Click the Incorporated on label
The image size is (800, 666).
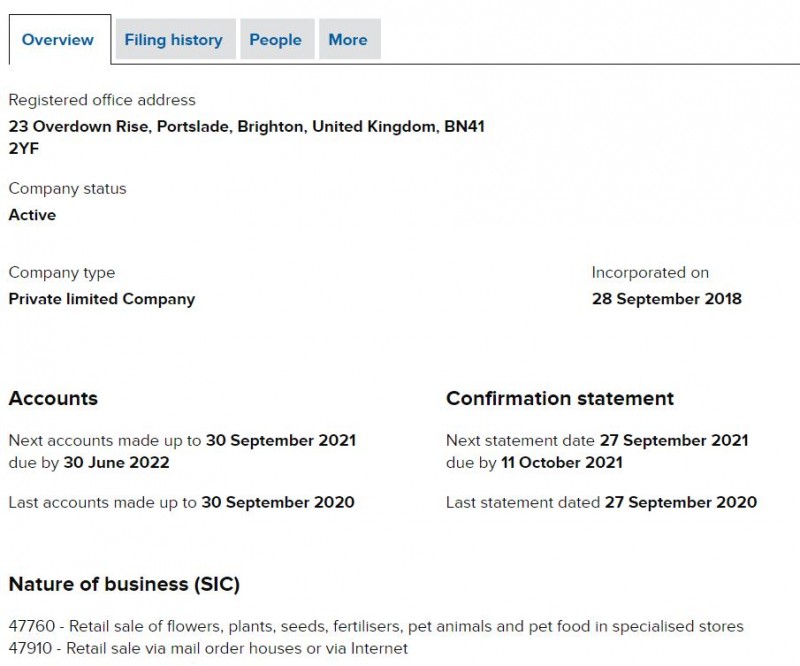coord(650,272)
